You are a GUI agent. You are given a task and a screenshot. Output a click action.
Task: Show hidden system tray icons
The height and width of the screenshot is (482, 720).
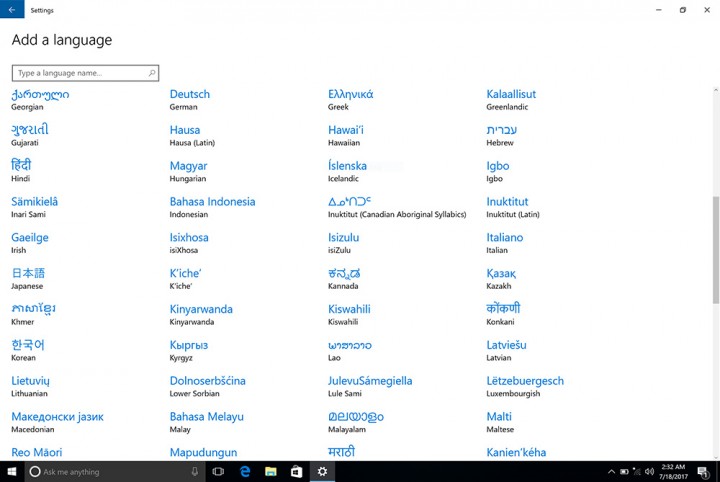tap(611, 471)
